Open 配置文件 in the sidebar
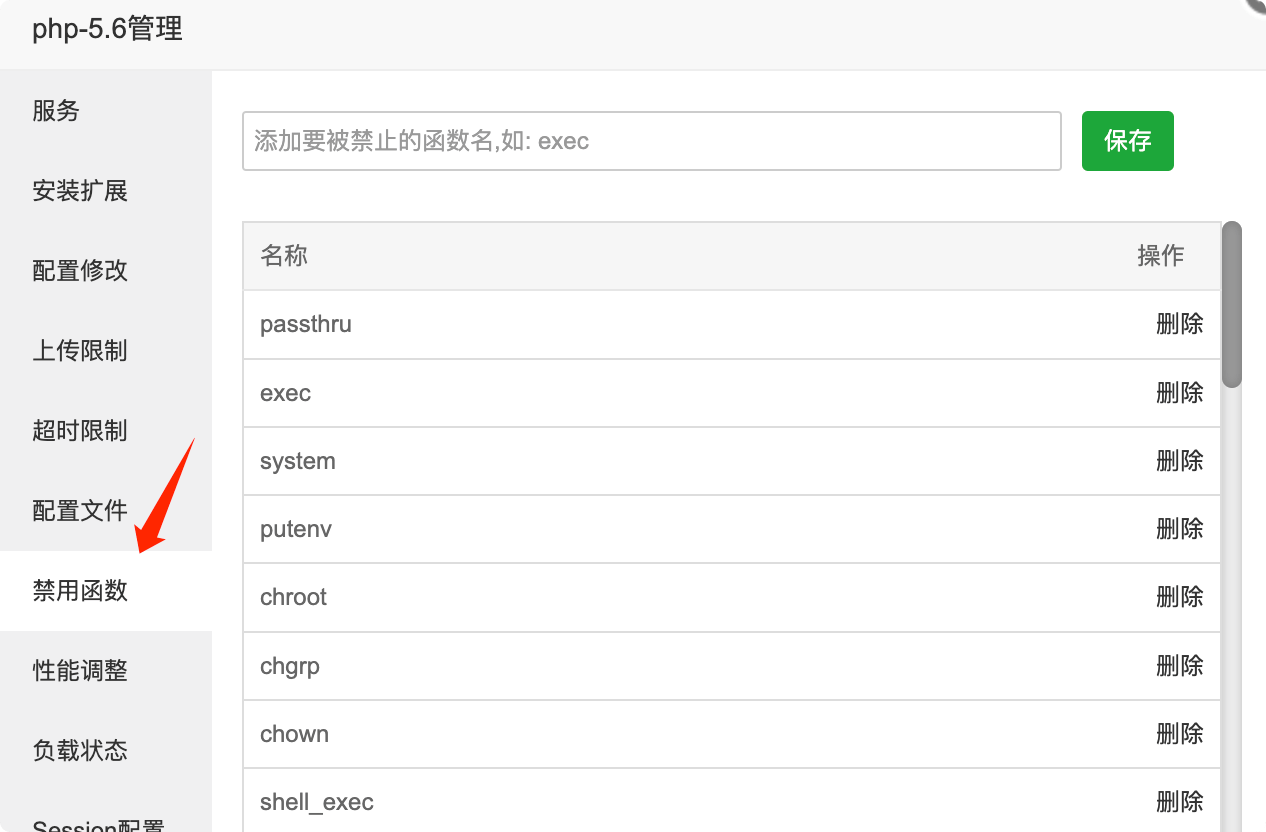The image size is (1266, 832). tap(80, 511)
